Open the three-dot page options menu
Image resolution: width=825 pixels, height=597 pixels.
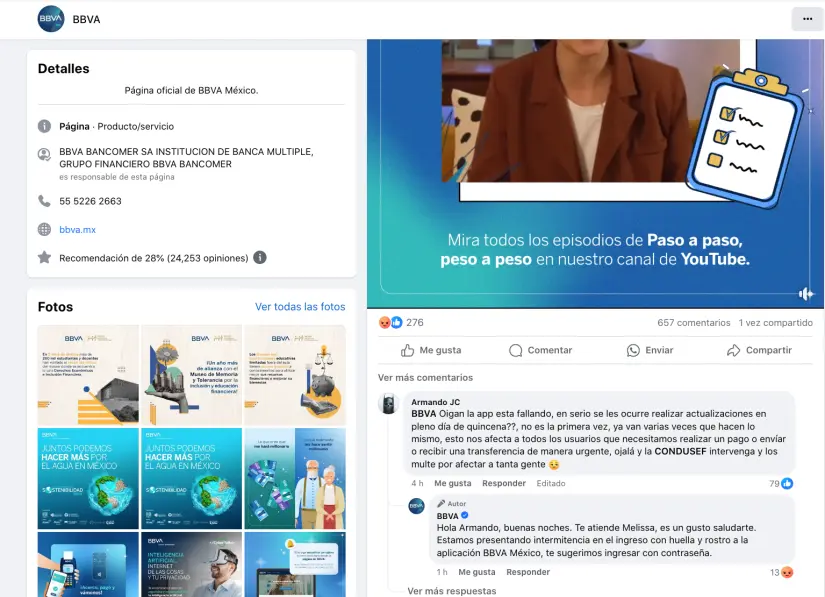(x=806, y=19)
